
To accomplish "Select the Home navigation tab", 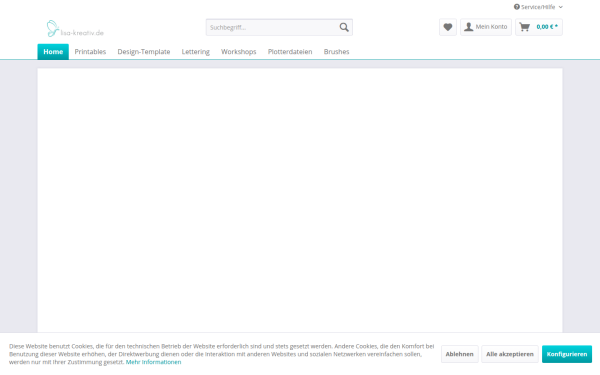I will click(x=53, y=52).
